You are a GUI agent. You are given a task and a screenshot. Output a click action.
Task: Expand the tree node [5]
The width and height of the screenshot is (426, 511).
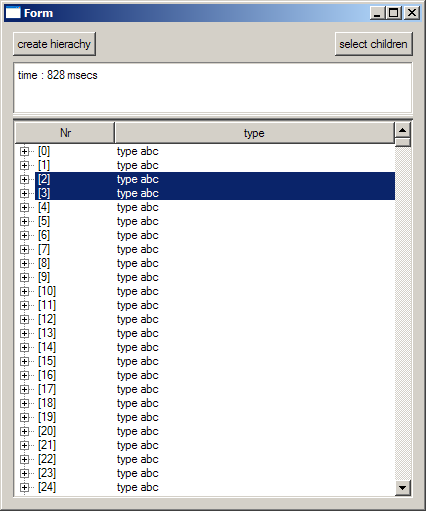[x=24, y=222]
